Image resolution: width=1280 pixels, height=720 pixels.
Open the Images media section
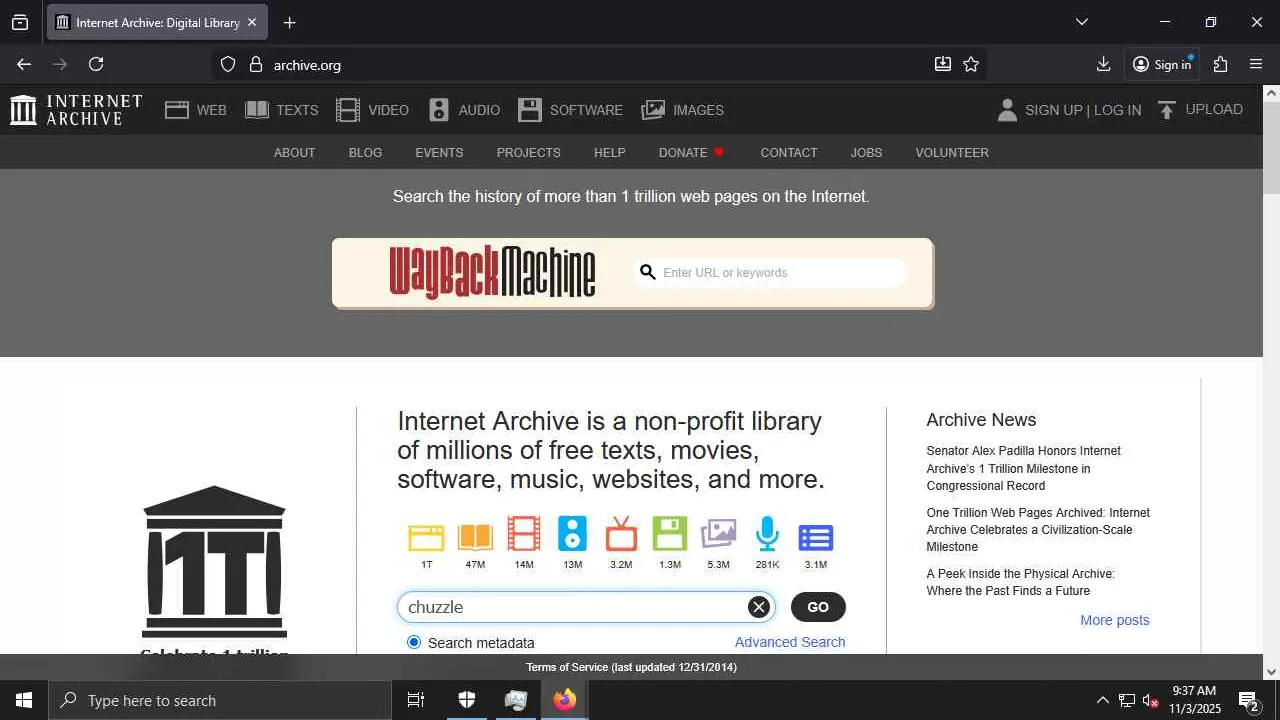click(682, 110)
